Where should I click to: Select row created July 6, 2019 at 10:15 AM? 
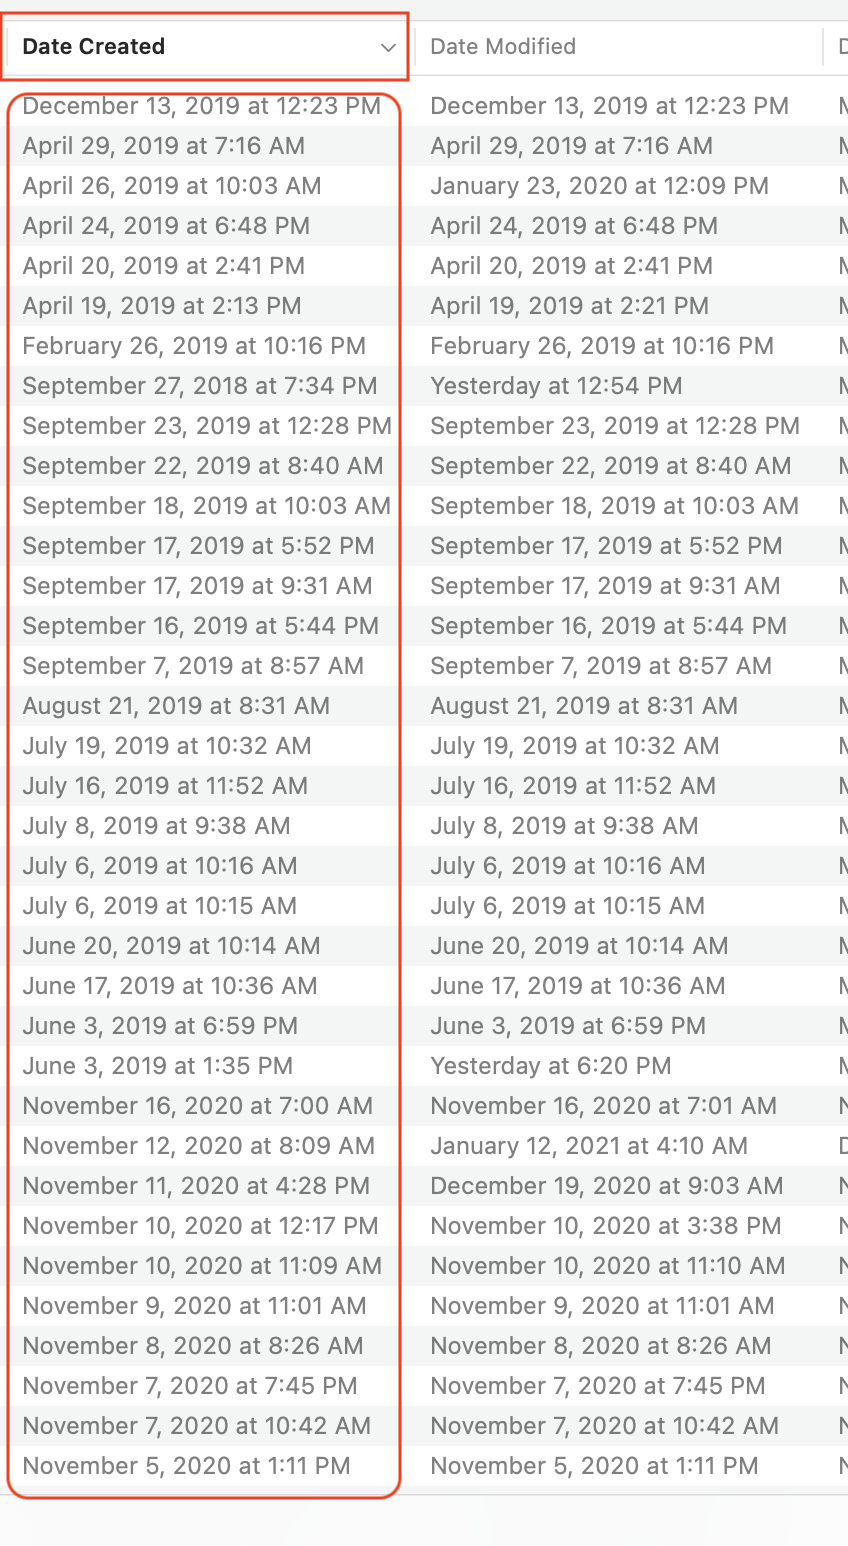coord(159,906)
